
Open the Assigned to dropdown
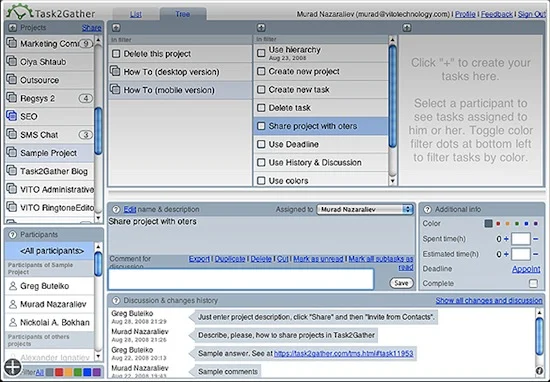[365, 209]
